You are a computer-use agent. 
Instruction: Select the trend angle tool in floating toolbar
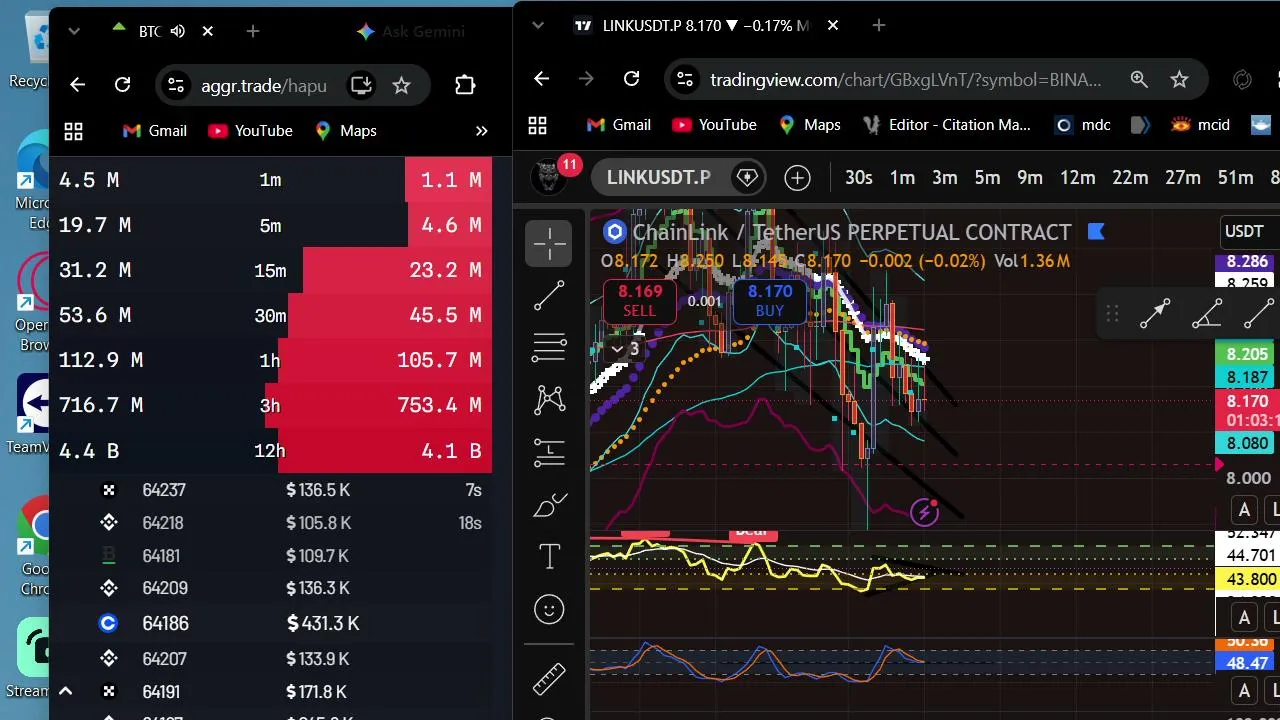[x=1207, y=314]
